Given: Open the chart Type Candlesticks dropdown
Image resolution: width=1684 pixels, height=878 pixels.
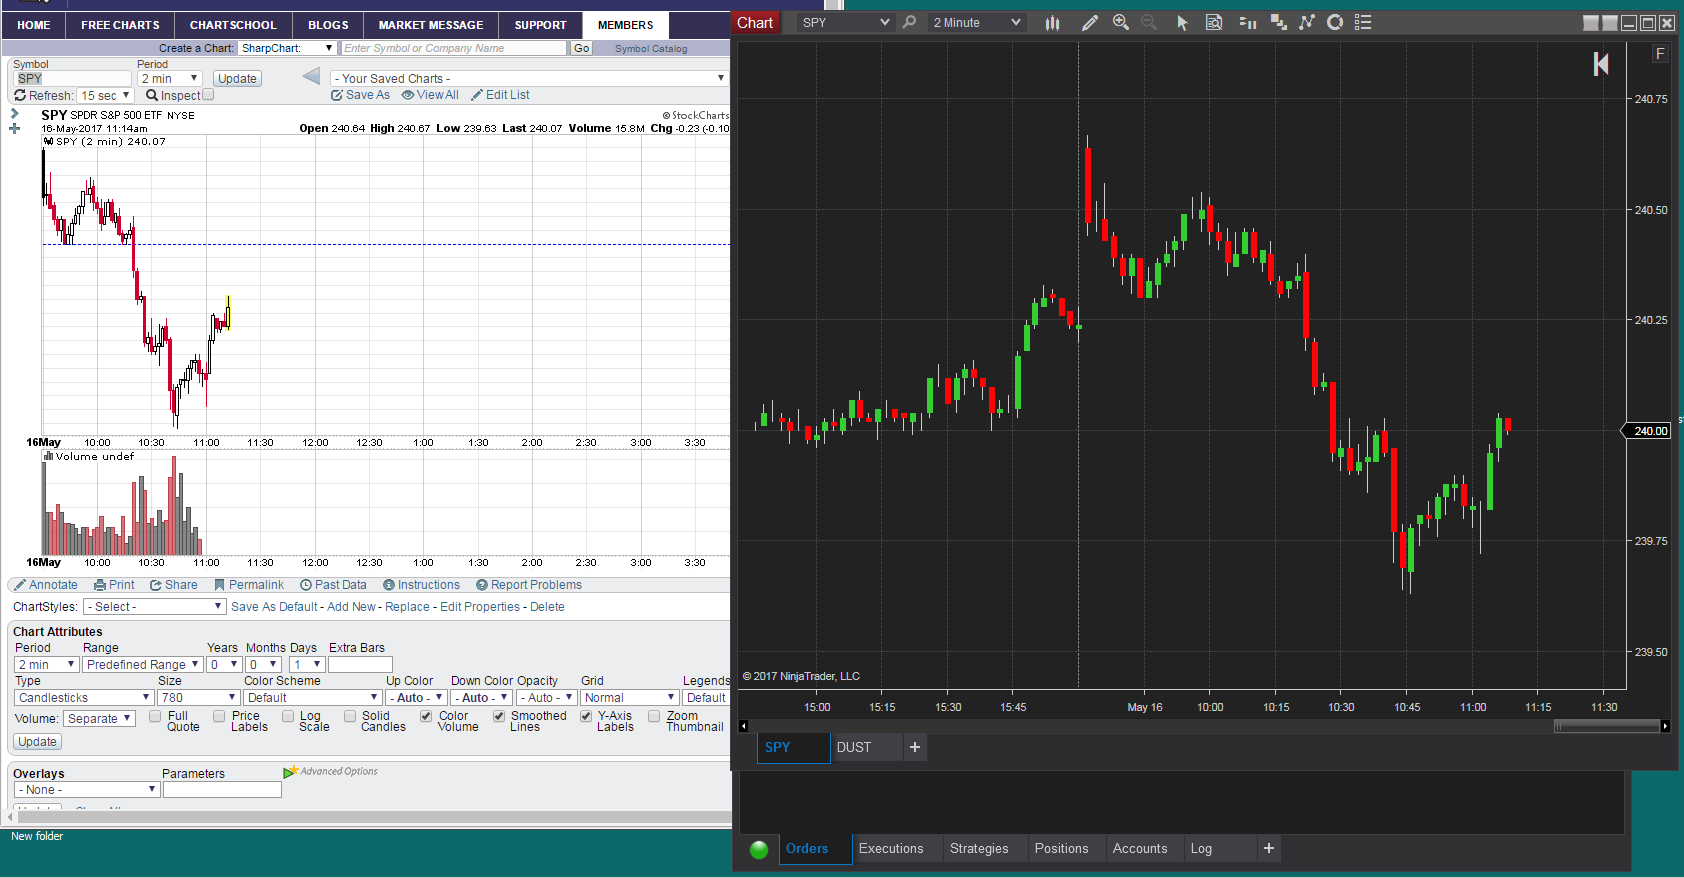Looking at the screenshot, I should pos(84,698).
